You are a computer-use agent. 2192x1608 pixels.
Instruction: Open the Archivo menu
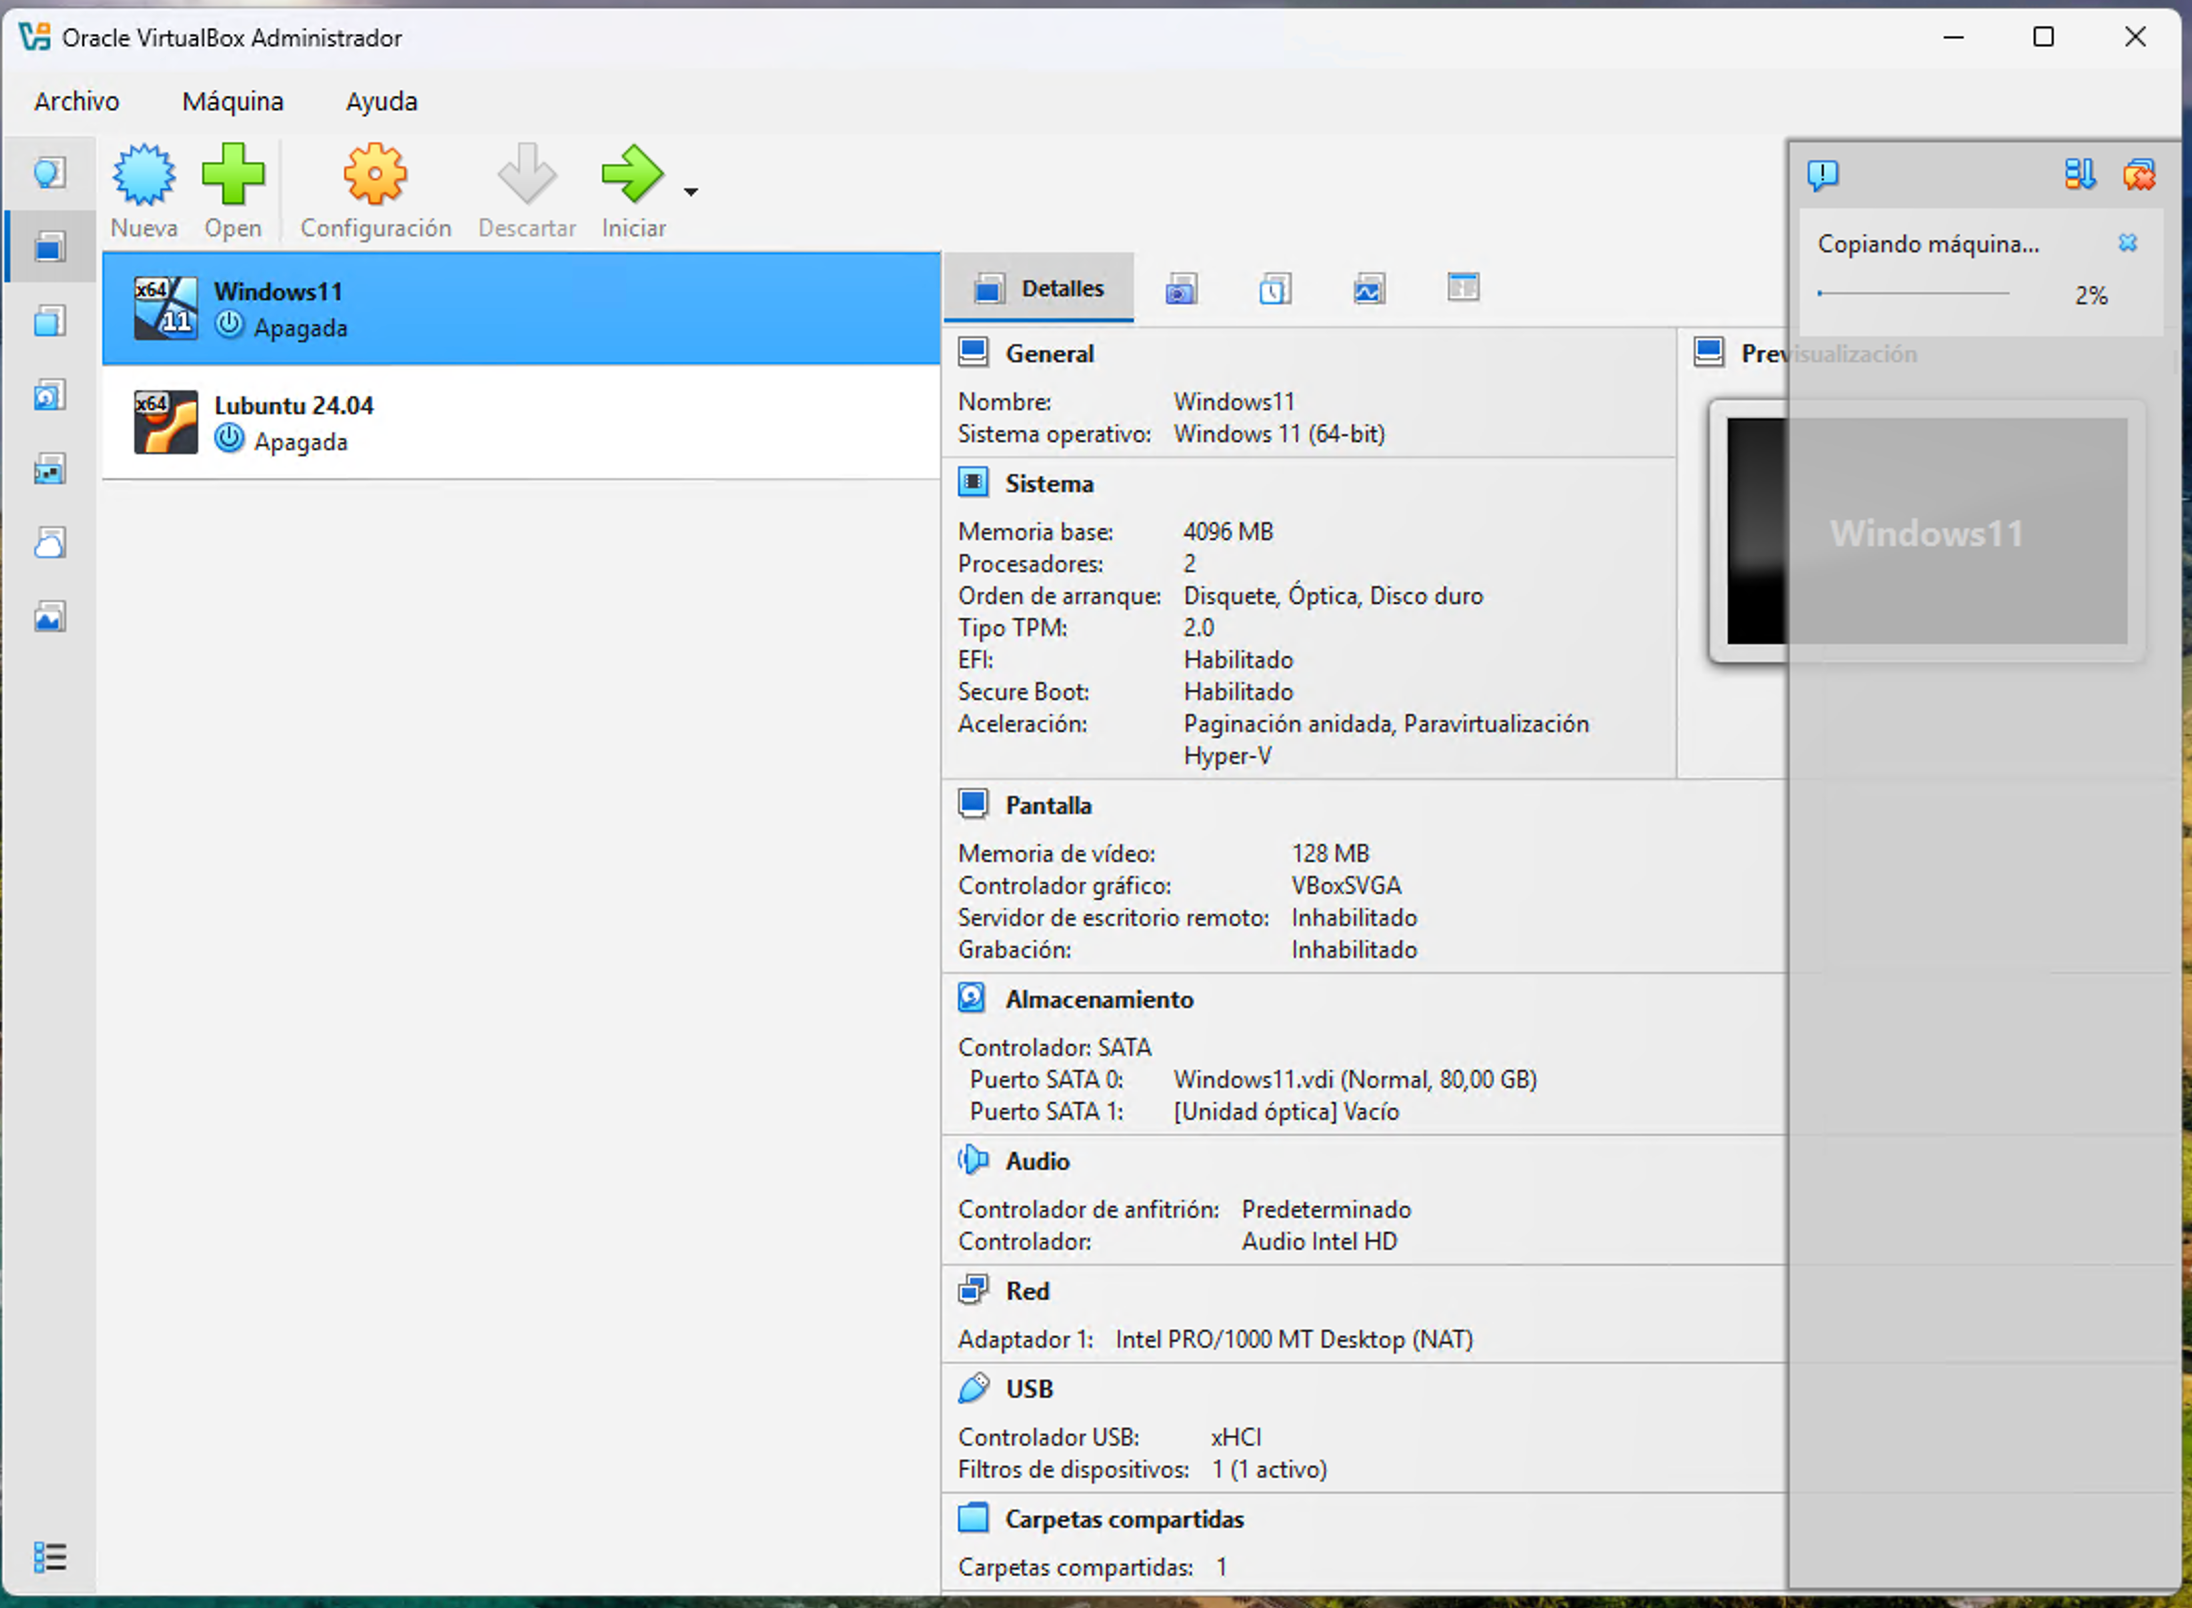coord(76,101)
